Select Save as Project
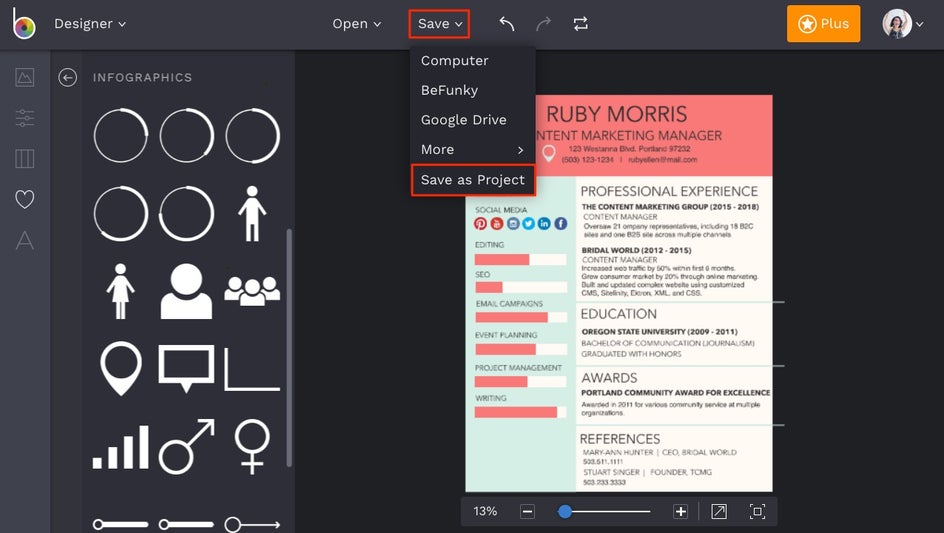Viewport: 944px width, 533px height. tap(473, 179)
